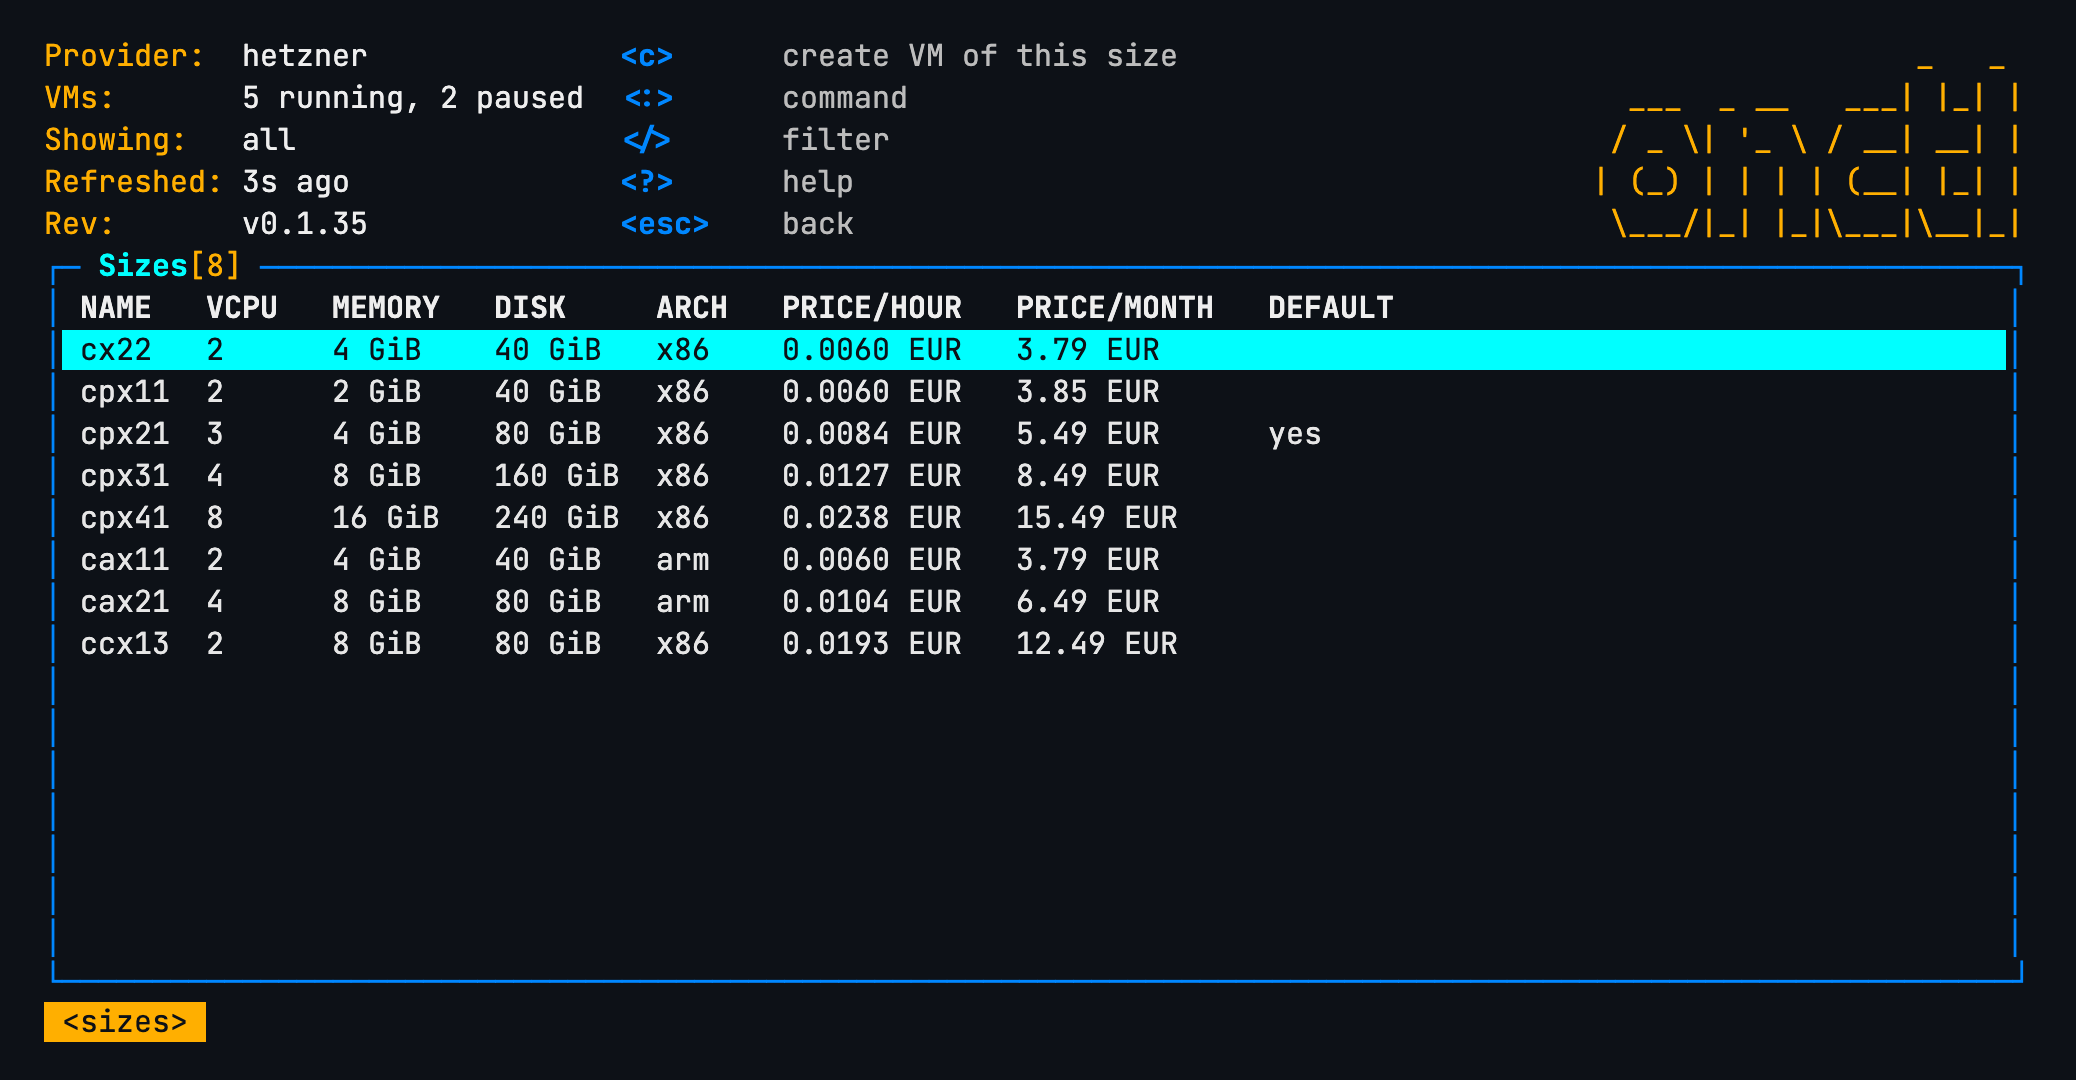Screen dimensions: 2076x1080
Task: Click the 240 GiB disk value
Action: (x=557, y=518)
